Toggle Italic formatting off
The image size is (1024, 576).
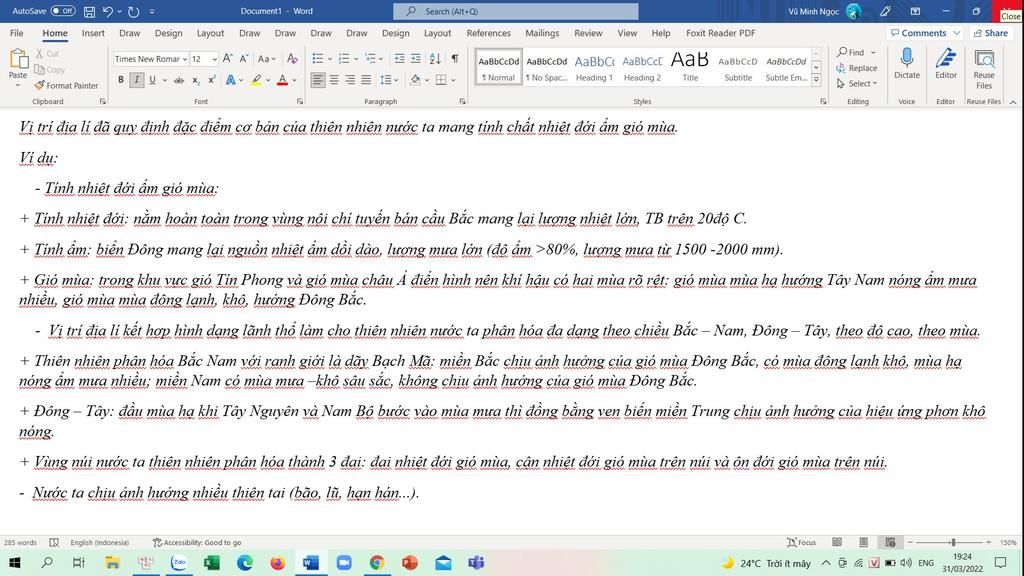pos(136,80)
